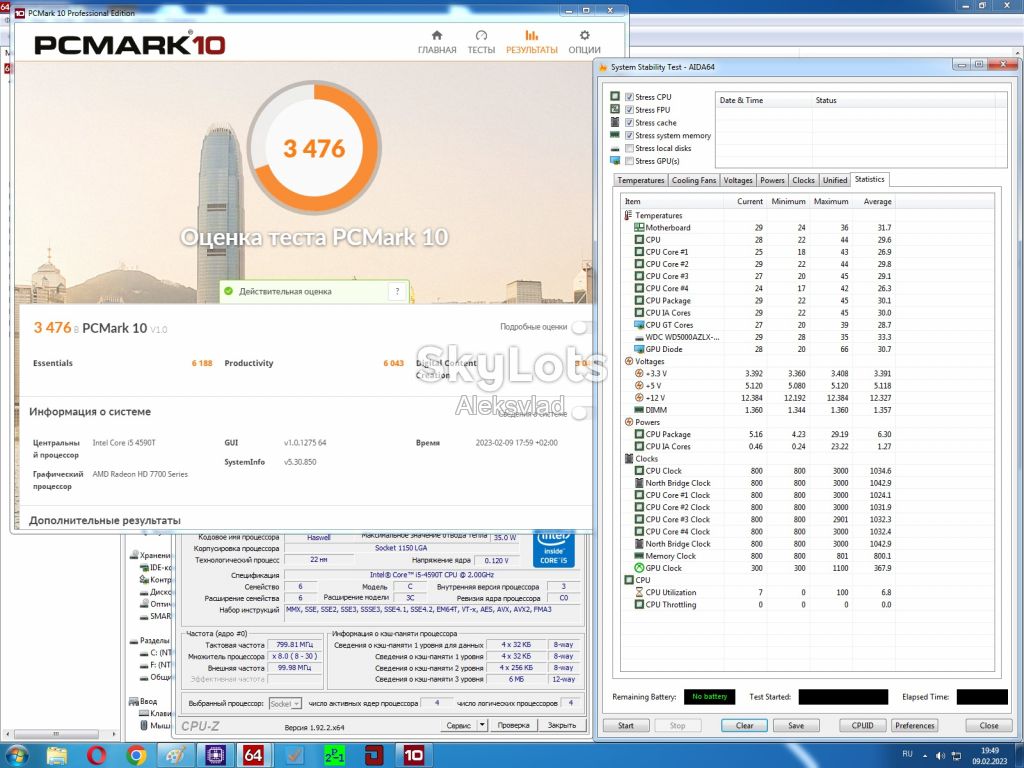
Task: Click the Start button in AIDA64 stability test
Action: coord(626,726)
